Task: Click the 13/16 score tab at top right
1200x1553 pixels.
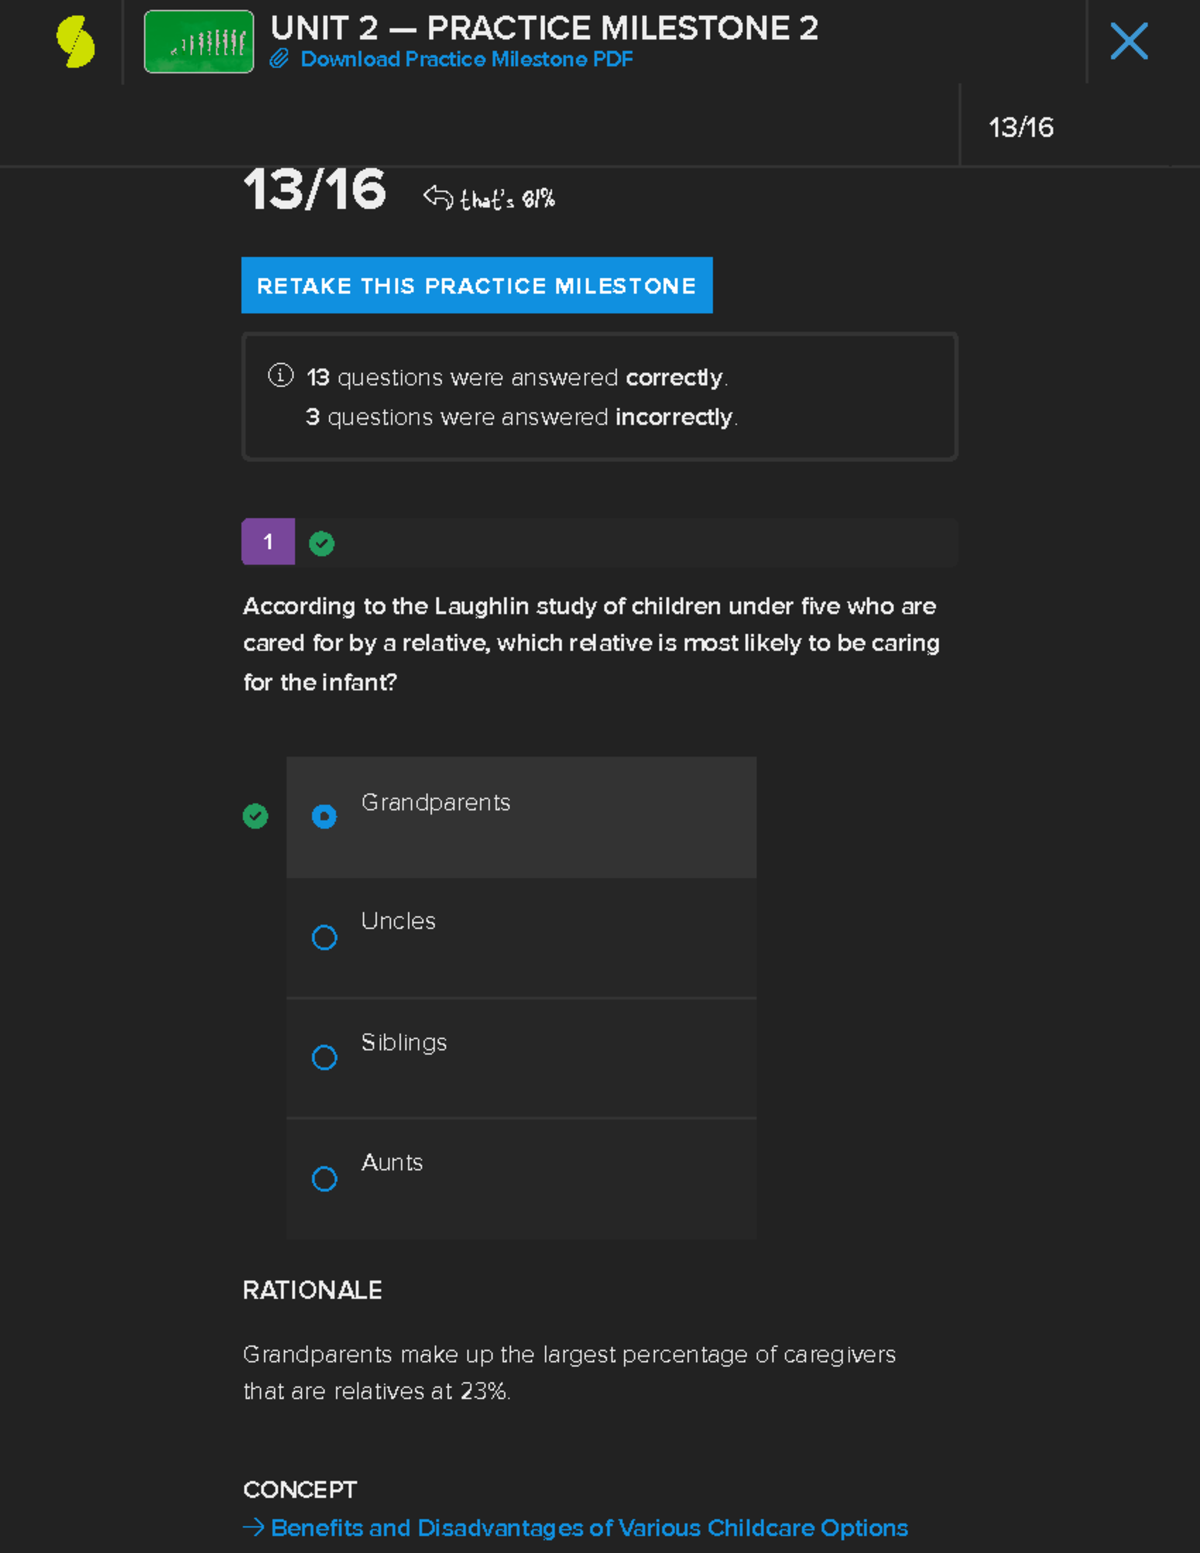Action: pyautogui.click(x=1021, y=127)
